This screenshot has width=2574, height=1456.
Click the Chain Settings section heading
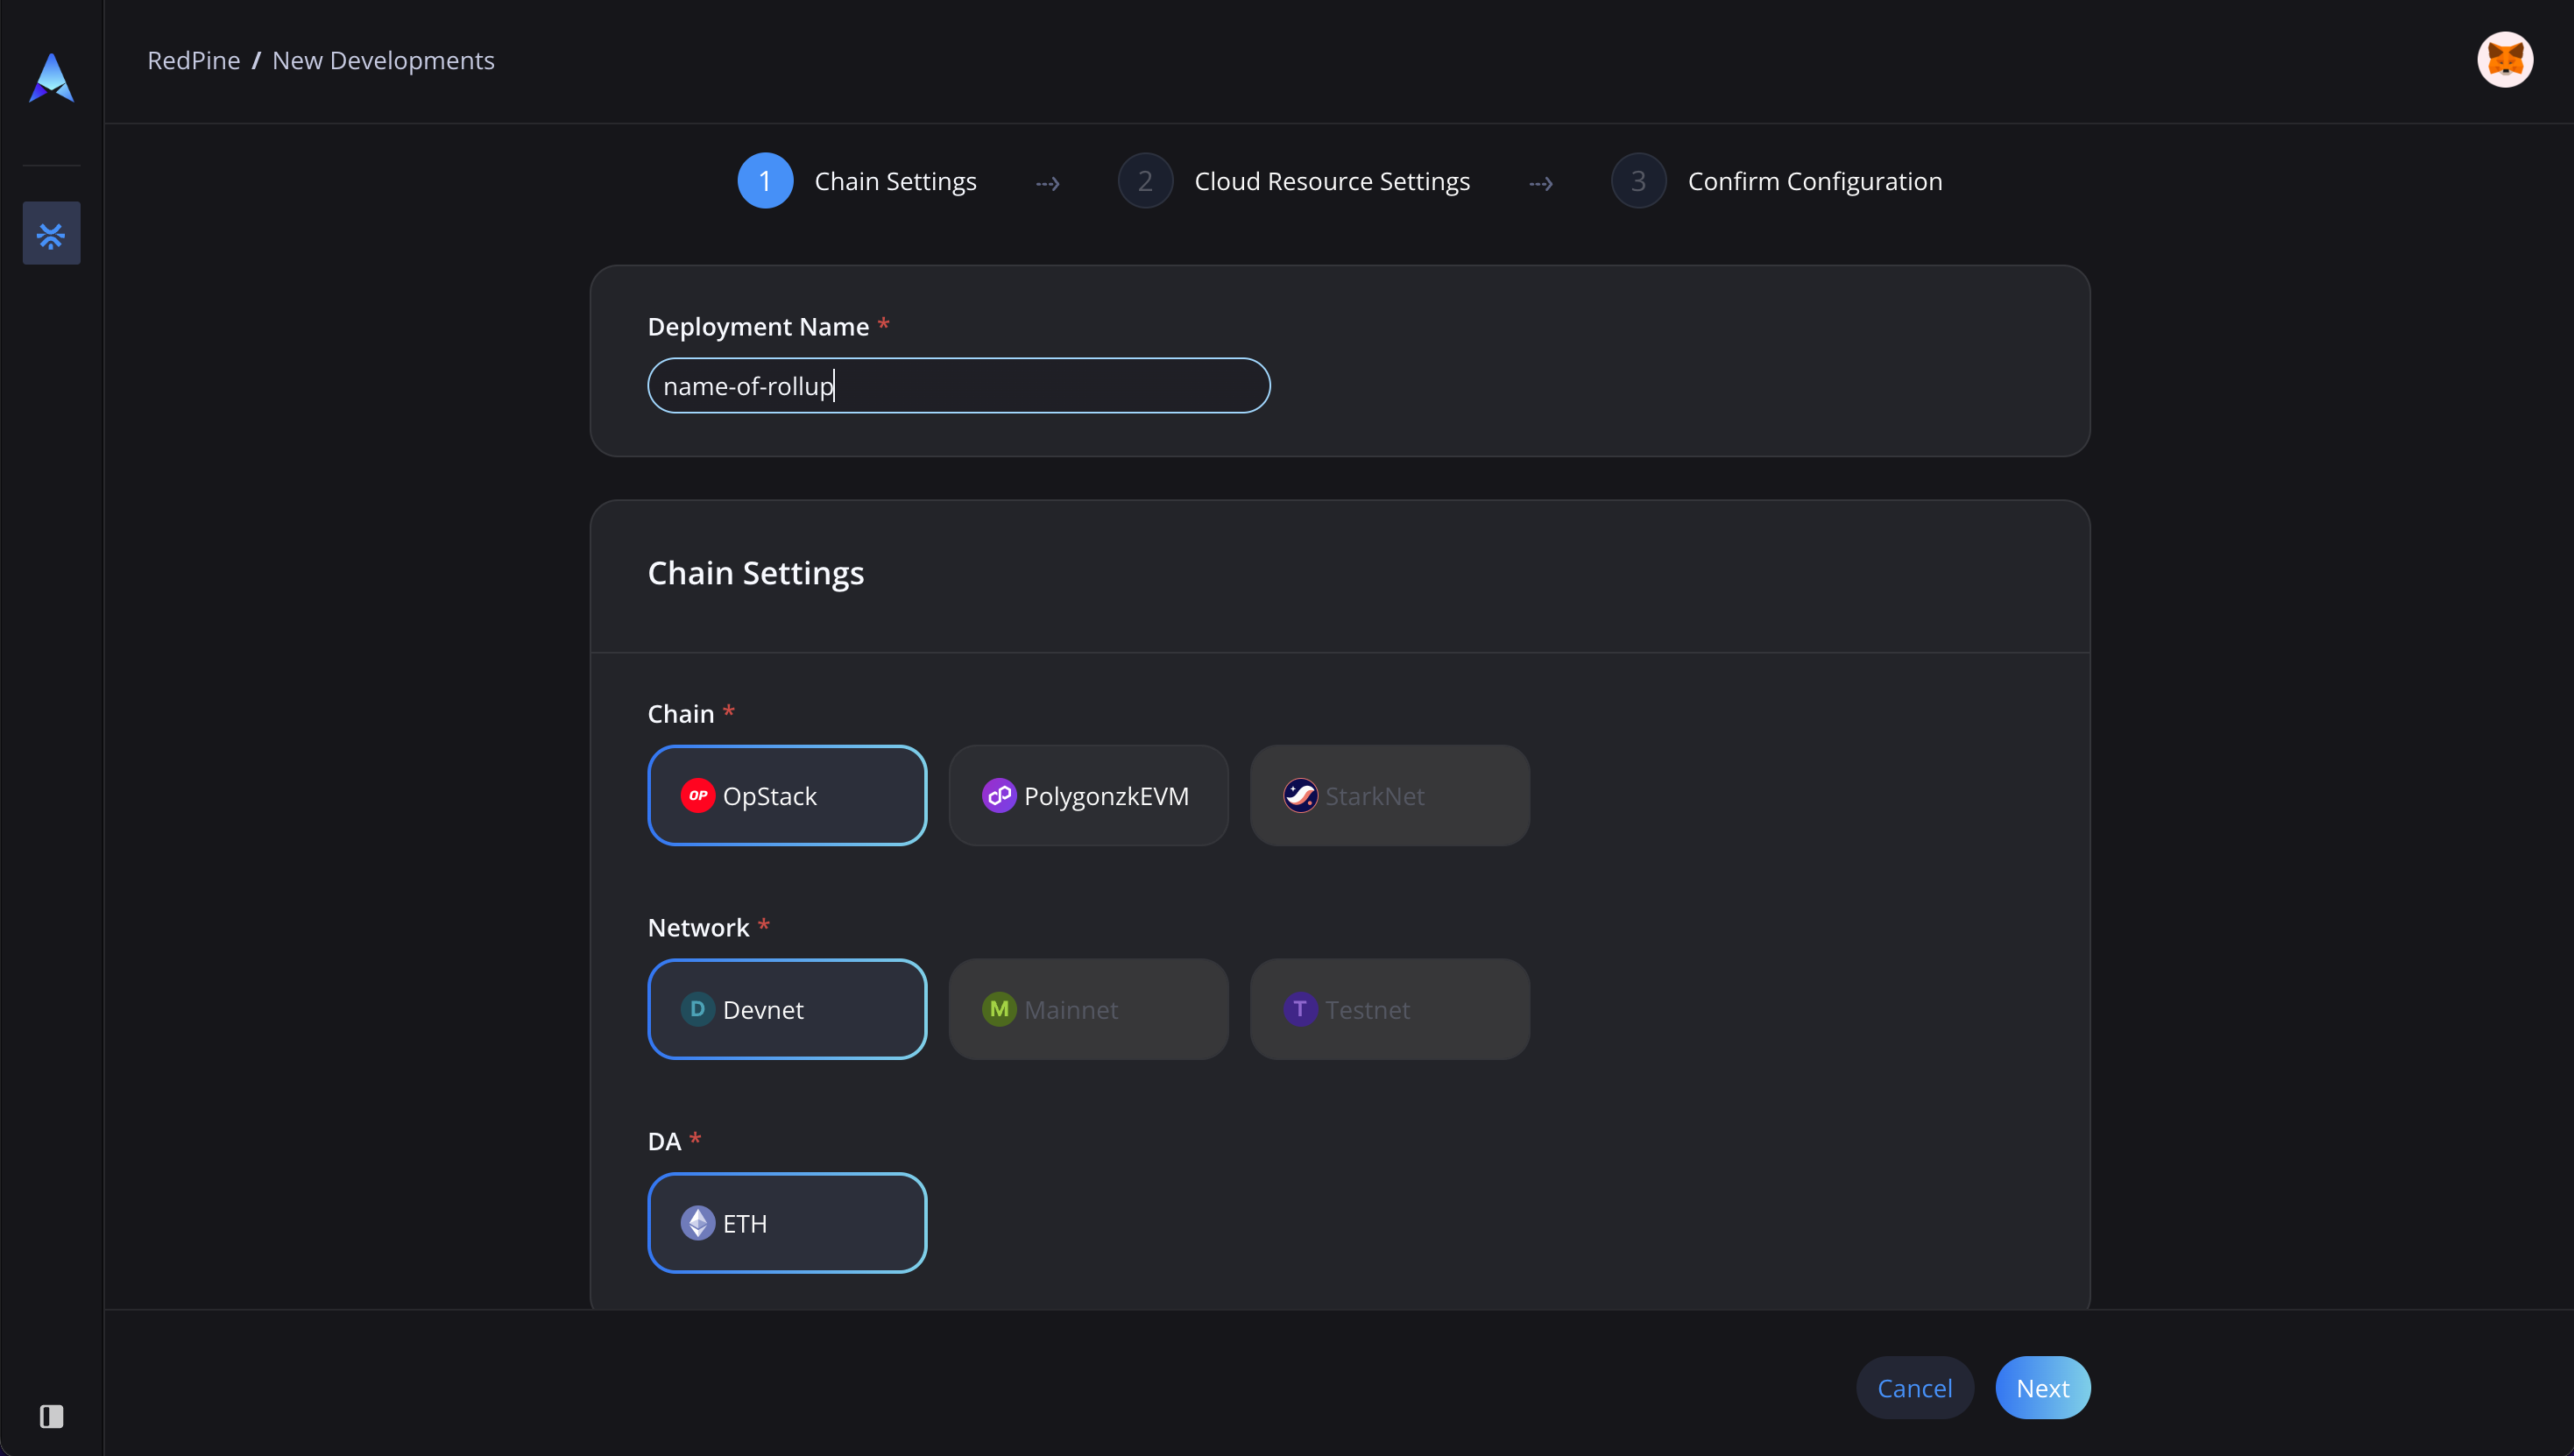(x=756, y=573)
